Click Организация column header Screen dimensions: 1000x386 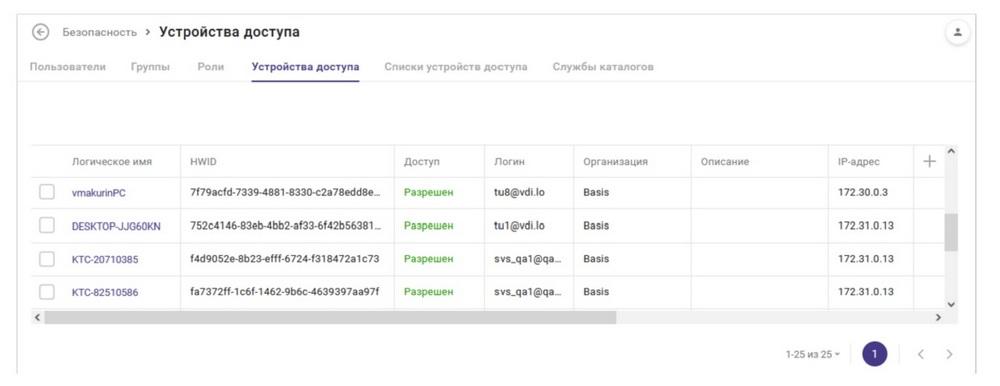615,161
